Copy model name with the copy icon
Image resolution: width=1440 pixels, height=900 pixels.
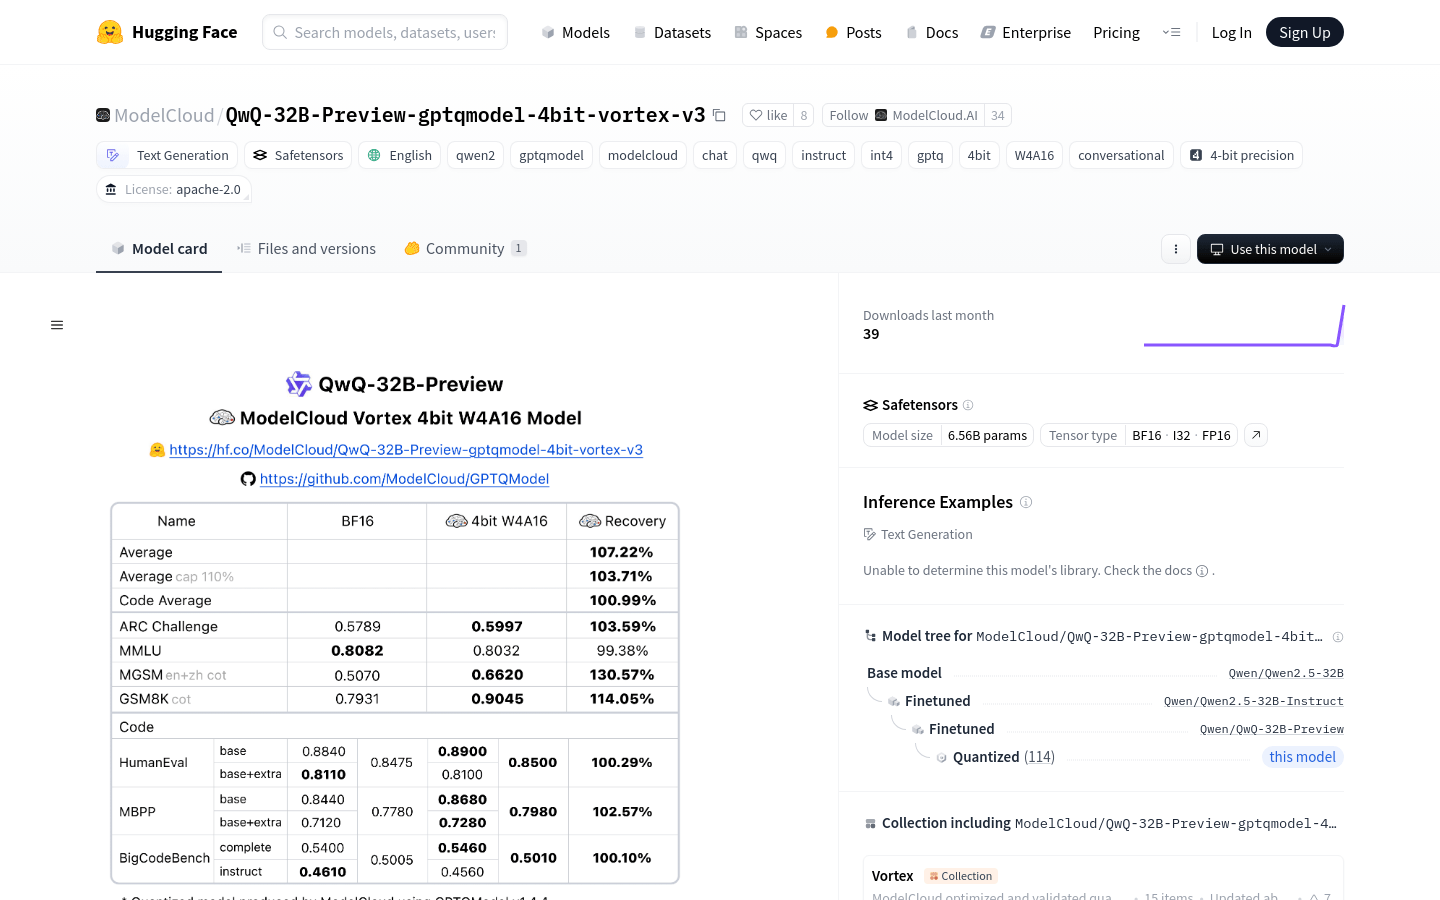pyautogui.click(x=719, y=116)
